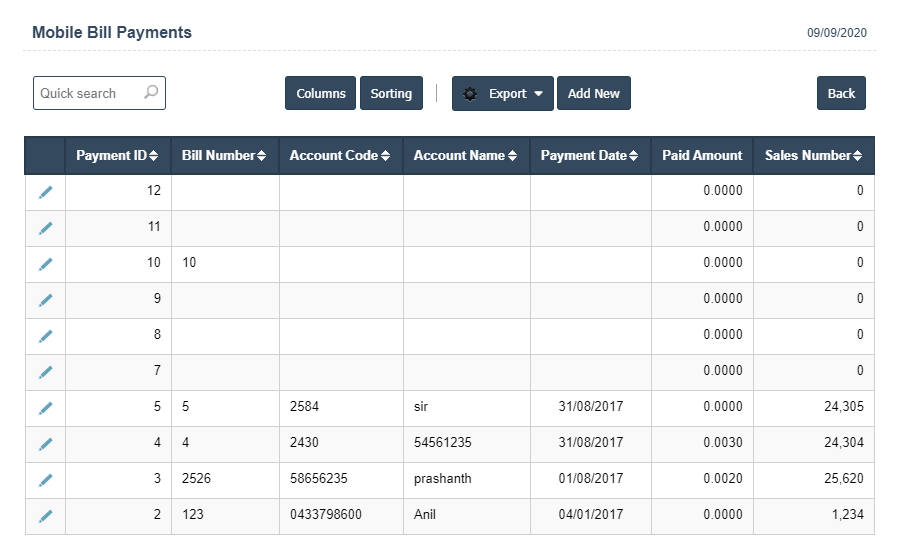Sort by Payment Date header

click(589, 156)
